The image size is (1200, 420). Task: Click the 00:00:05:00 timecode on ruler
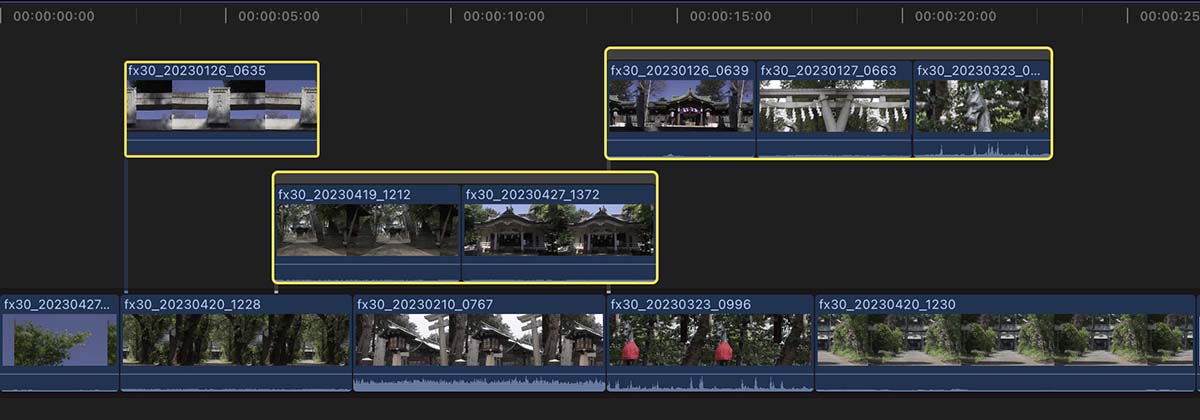coord(279,16)
